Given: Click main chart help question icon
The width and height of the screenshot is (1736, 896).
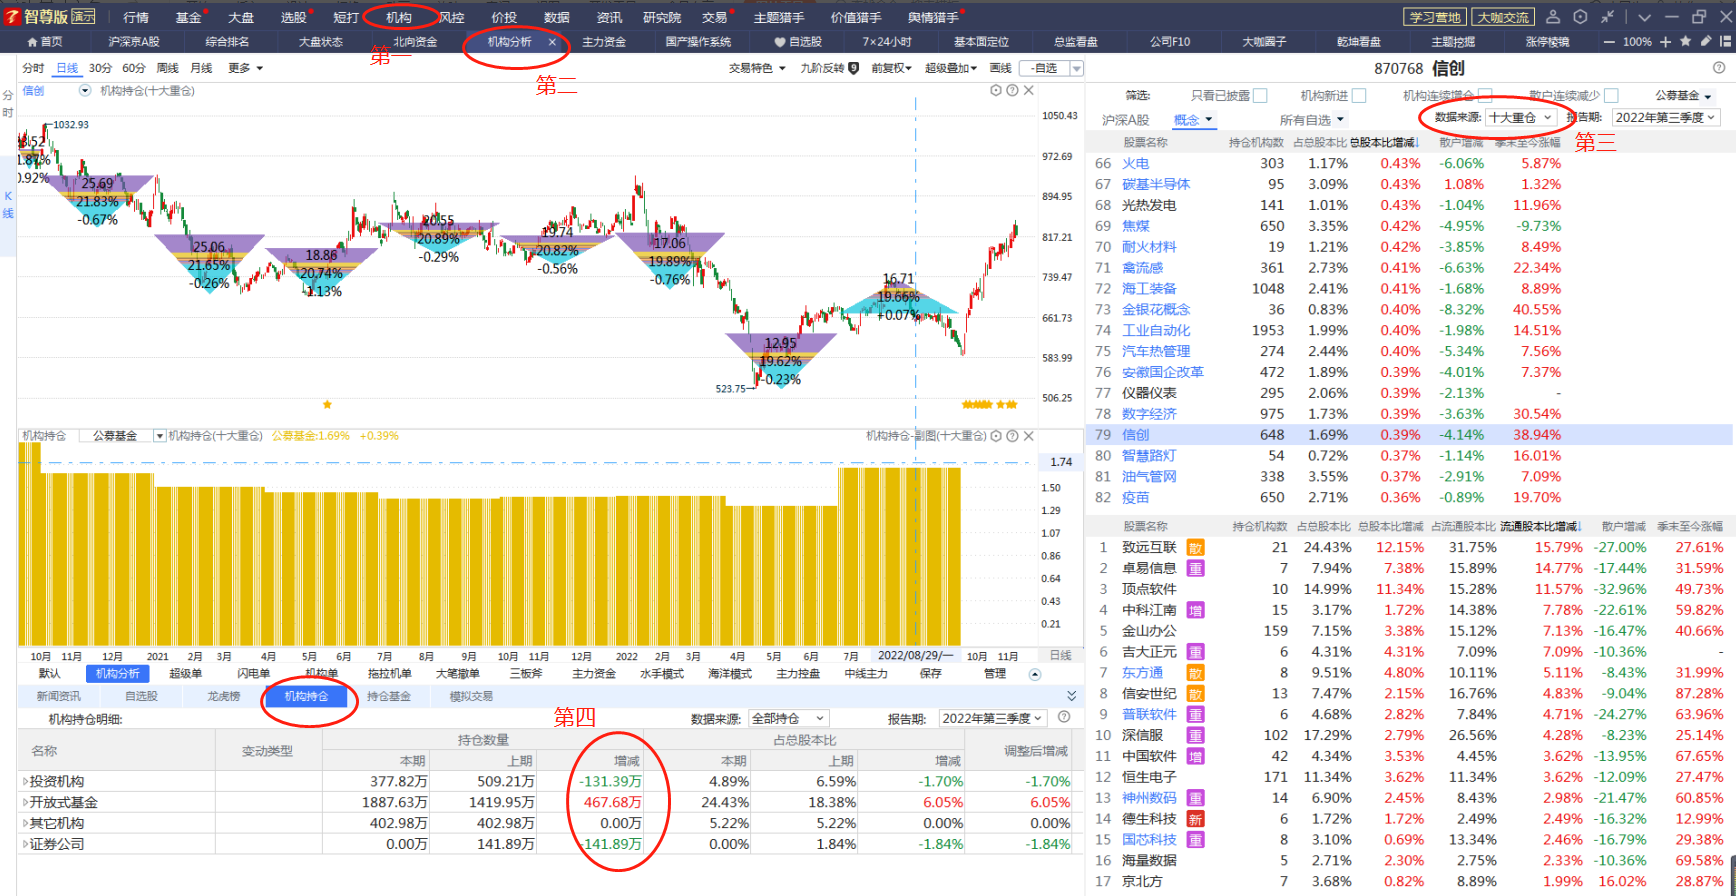Looking at the screenshot, I should 1012,90.
